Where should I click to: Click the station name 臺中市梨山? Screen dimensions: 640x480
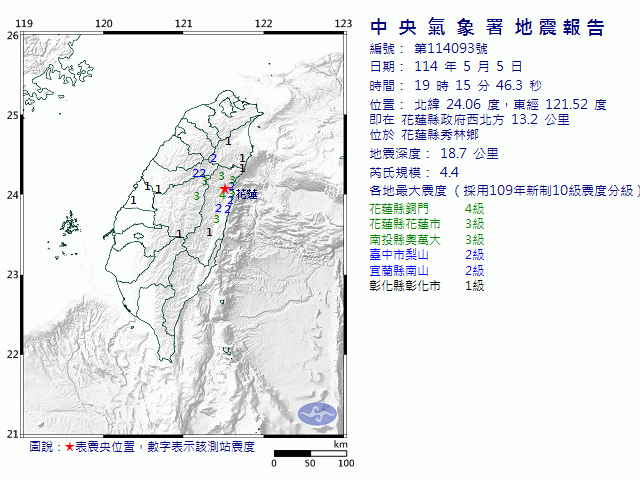[399, 255]
